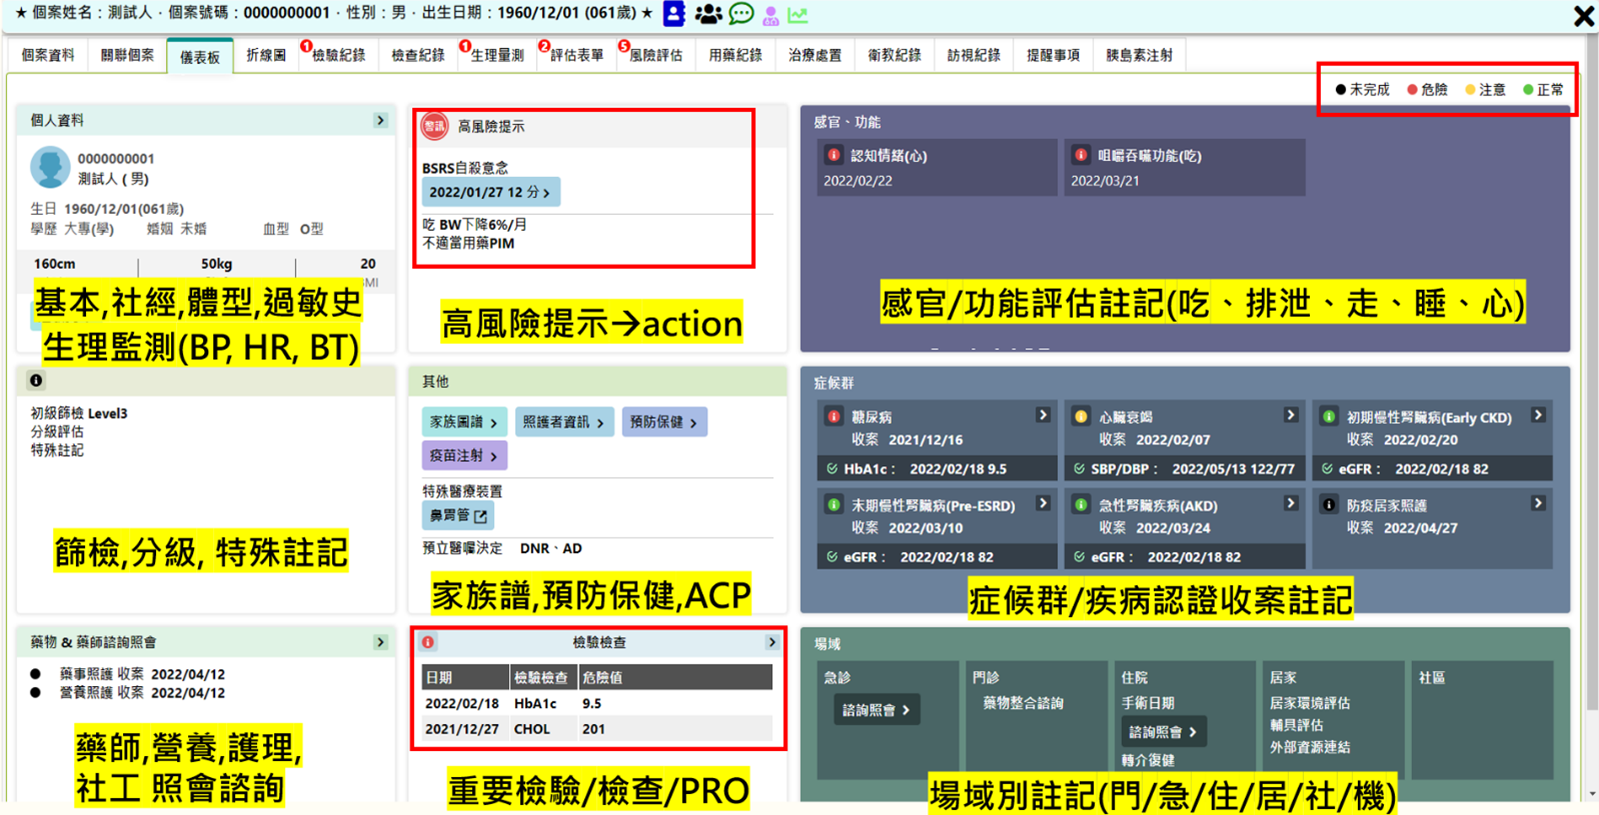Click the 注意 yellow legend dot
Image resolution: width=1599 pixels, height=815 pixels.
point(1470,90)
